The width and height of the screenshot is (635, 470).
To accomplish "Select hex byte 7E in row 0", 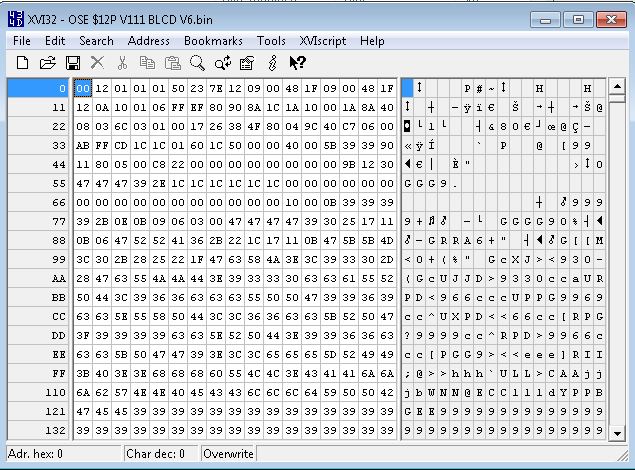I will pos(216,88).
